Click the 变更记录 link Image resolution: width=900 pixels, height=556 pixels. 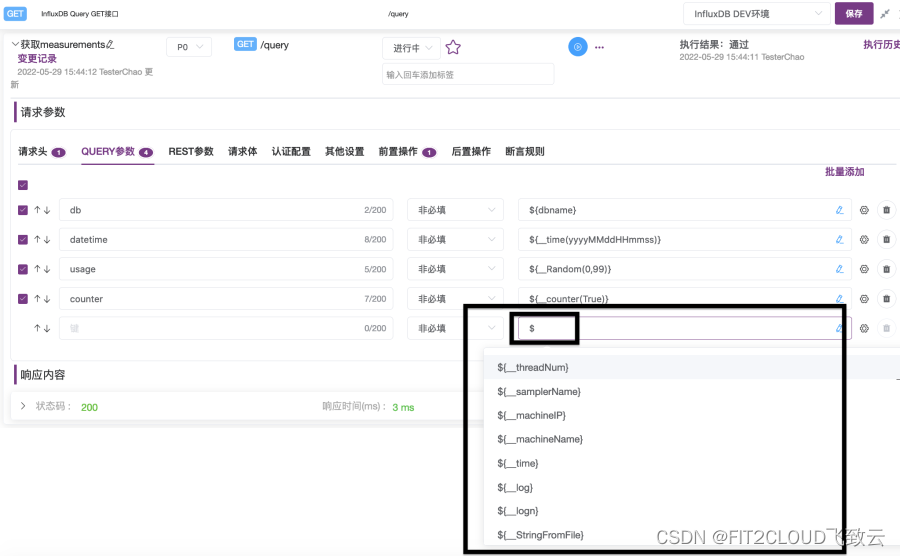tap(37, 59)
